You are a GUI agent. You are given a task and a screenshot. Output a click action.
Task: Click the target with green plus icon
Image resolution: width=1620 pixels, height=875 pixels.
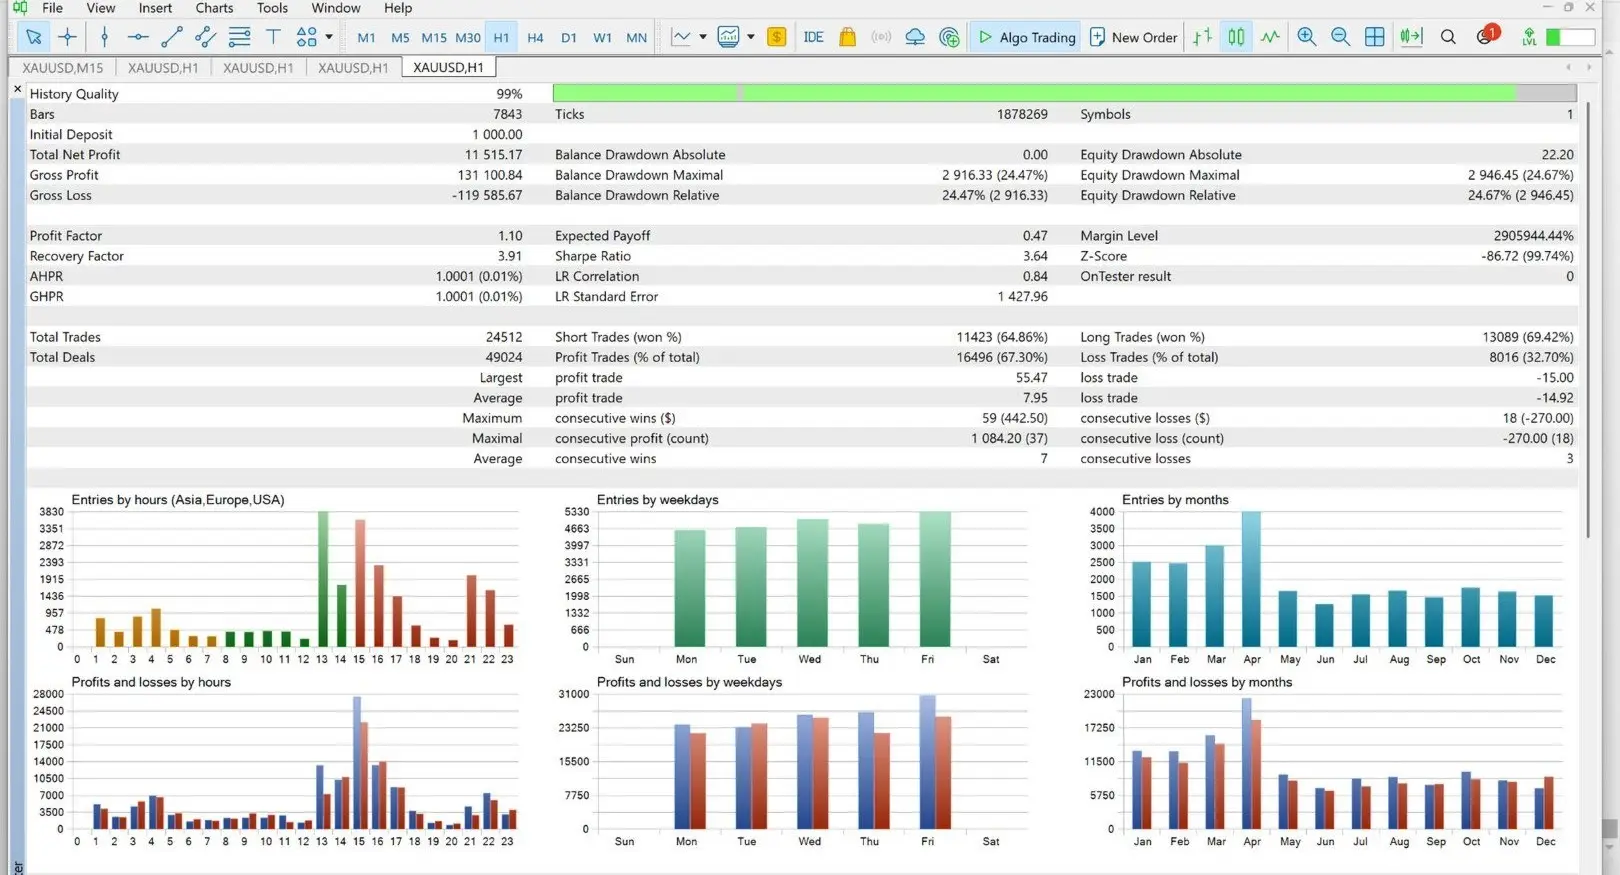coord(949,37)
